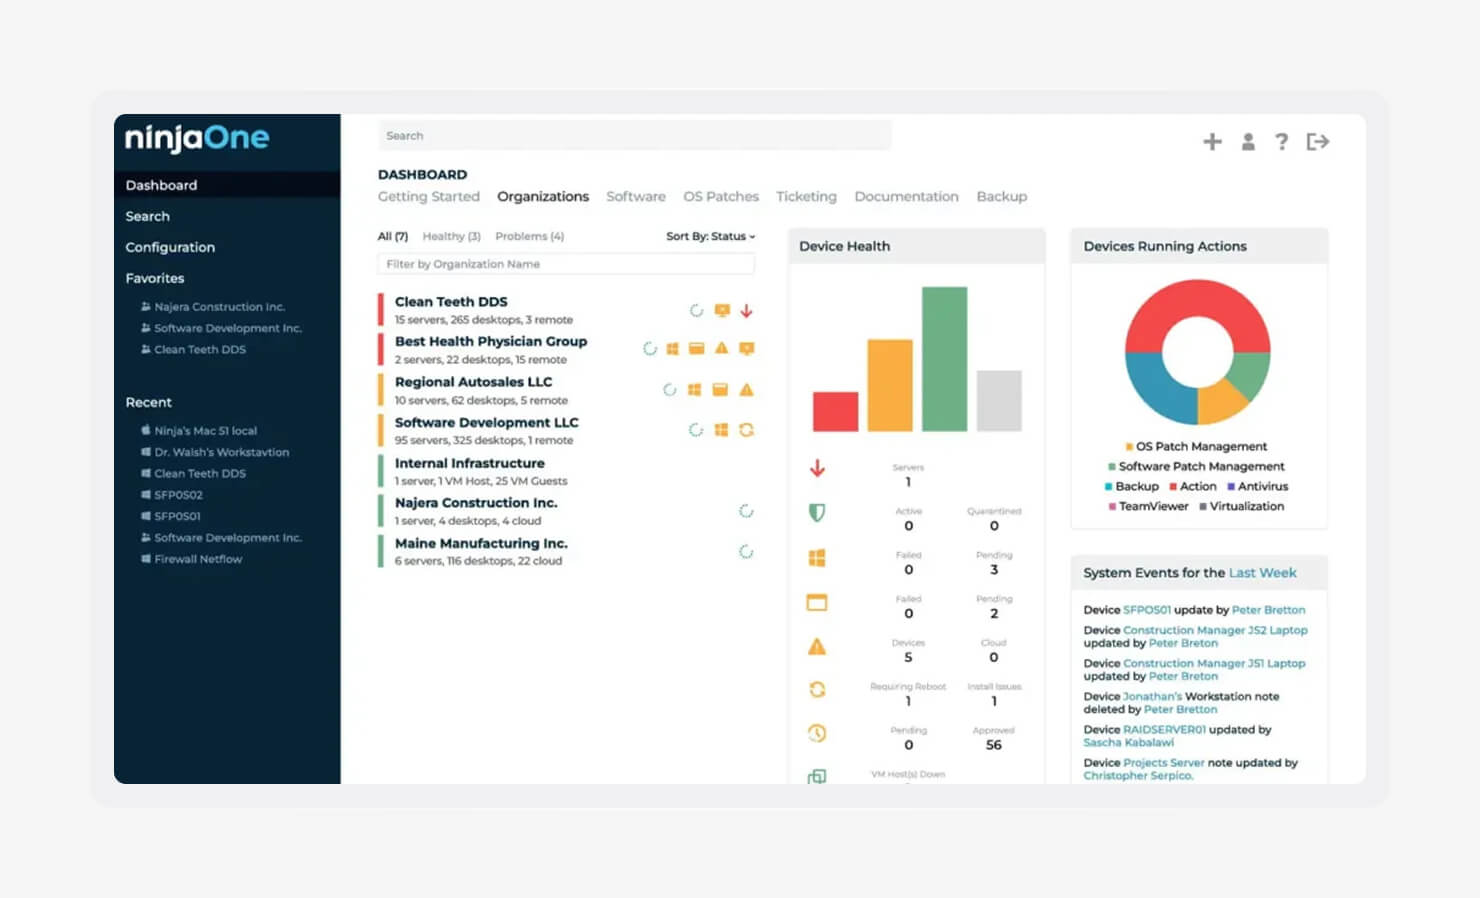The width and height of the screenshot is (1480, 898).
Task: Click the logout arrow icon
Action: [1318, 142]
